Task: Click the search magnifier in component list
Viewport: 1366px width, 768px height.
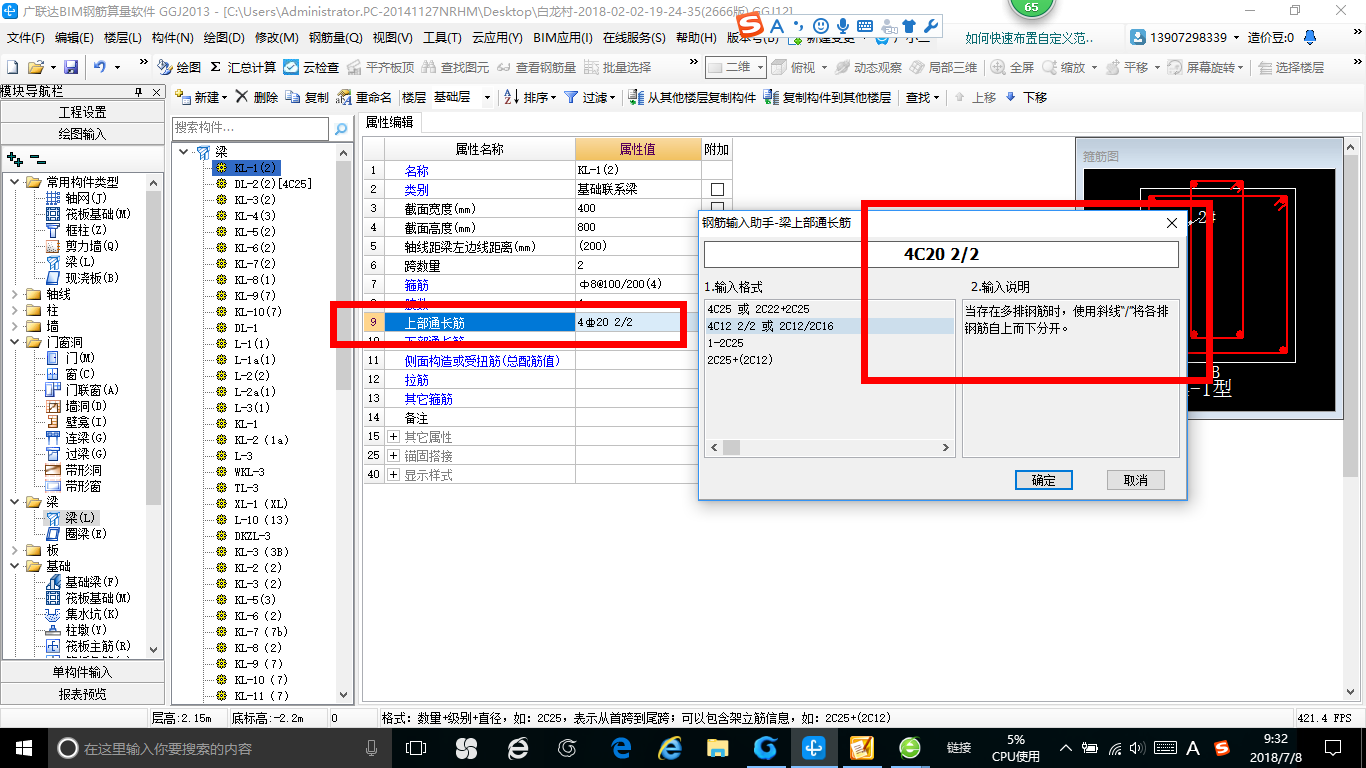Action: 341,129
